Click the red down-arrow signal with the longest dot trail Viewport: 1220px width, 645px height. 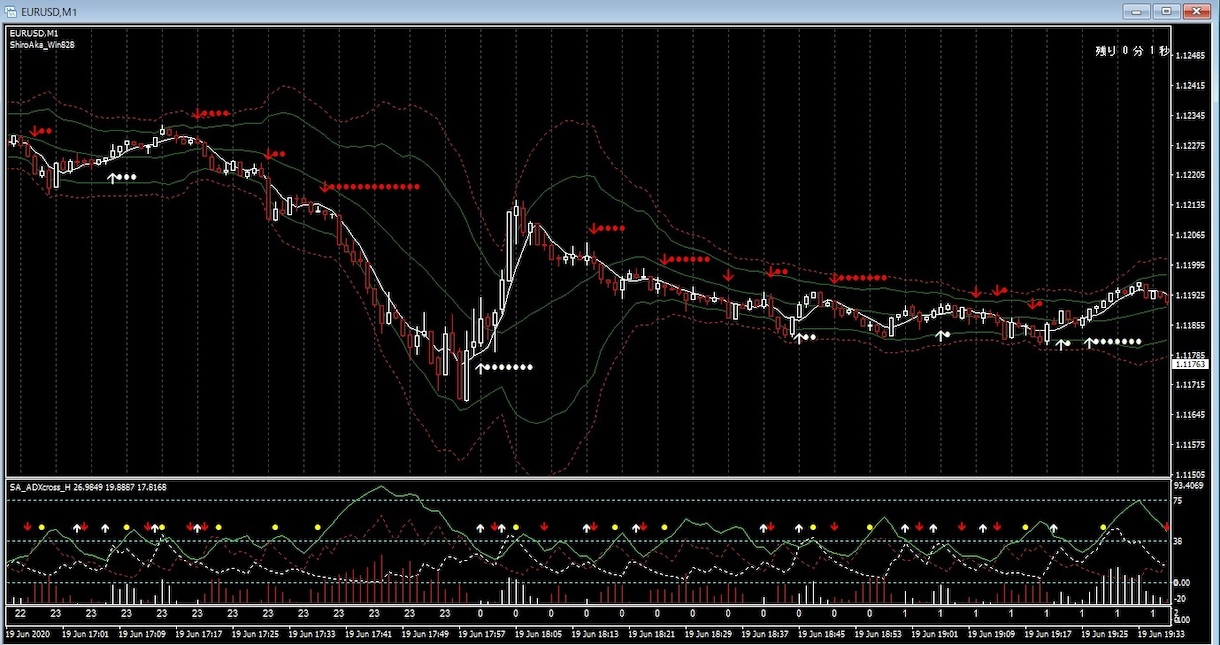pyautogui.click(x=325, y=187)
